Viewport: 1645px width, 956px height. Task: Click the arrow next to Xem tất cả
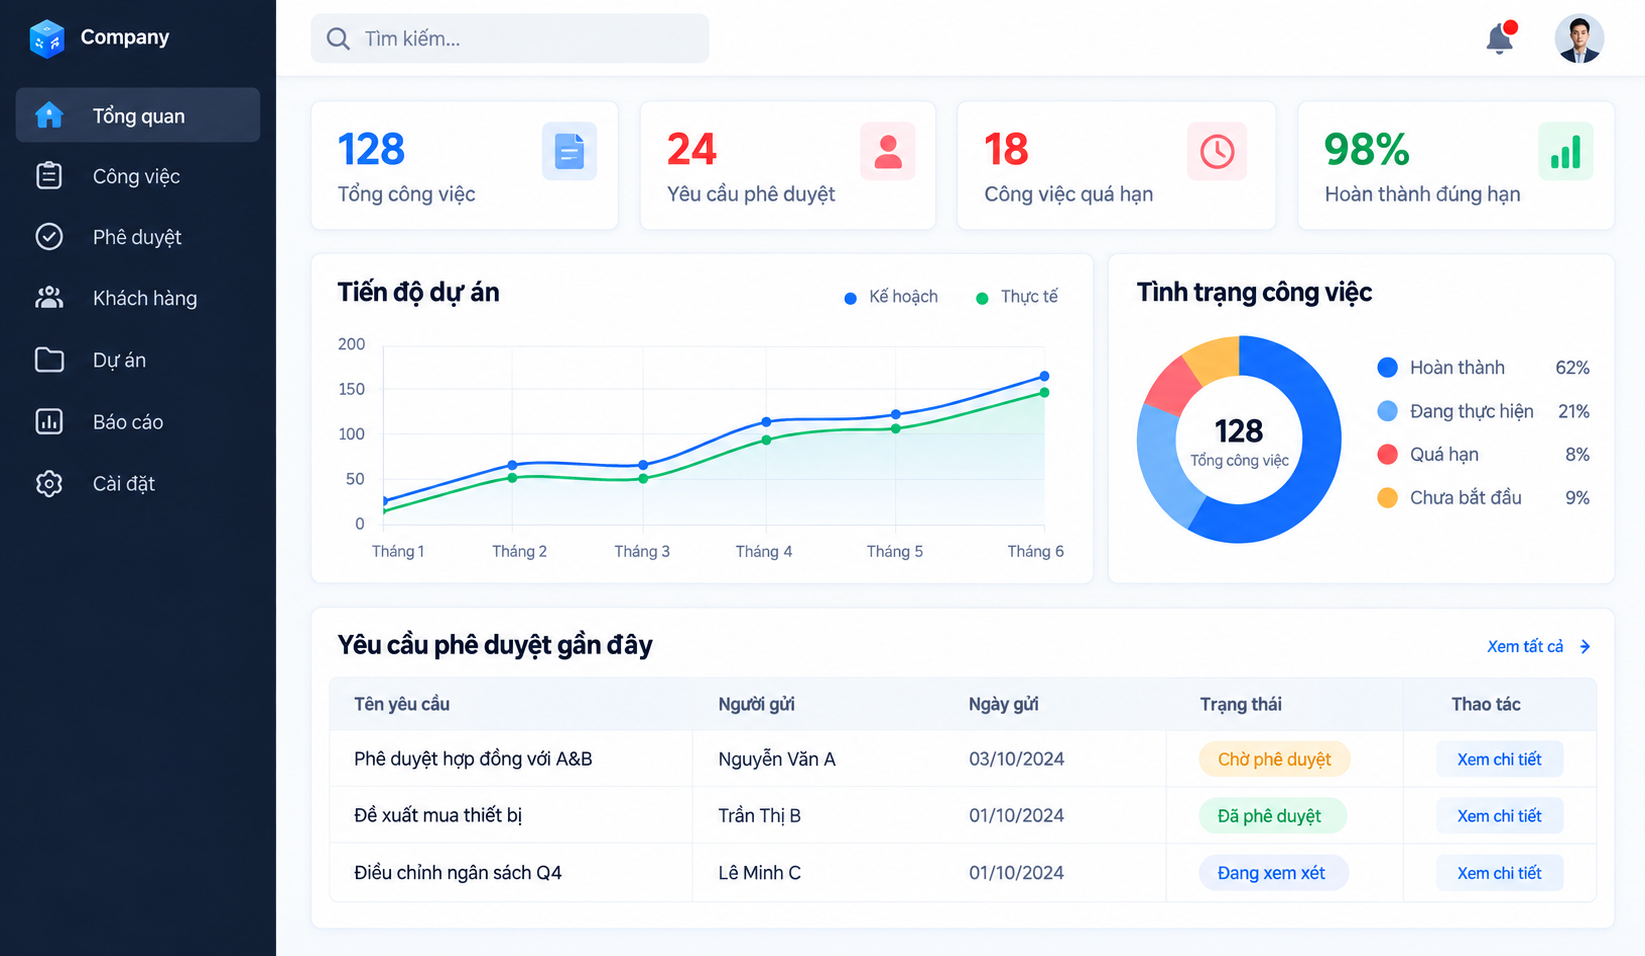click(1584, 647)
